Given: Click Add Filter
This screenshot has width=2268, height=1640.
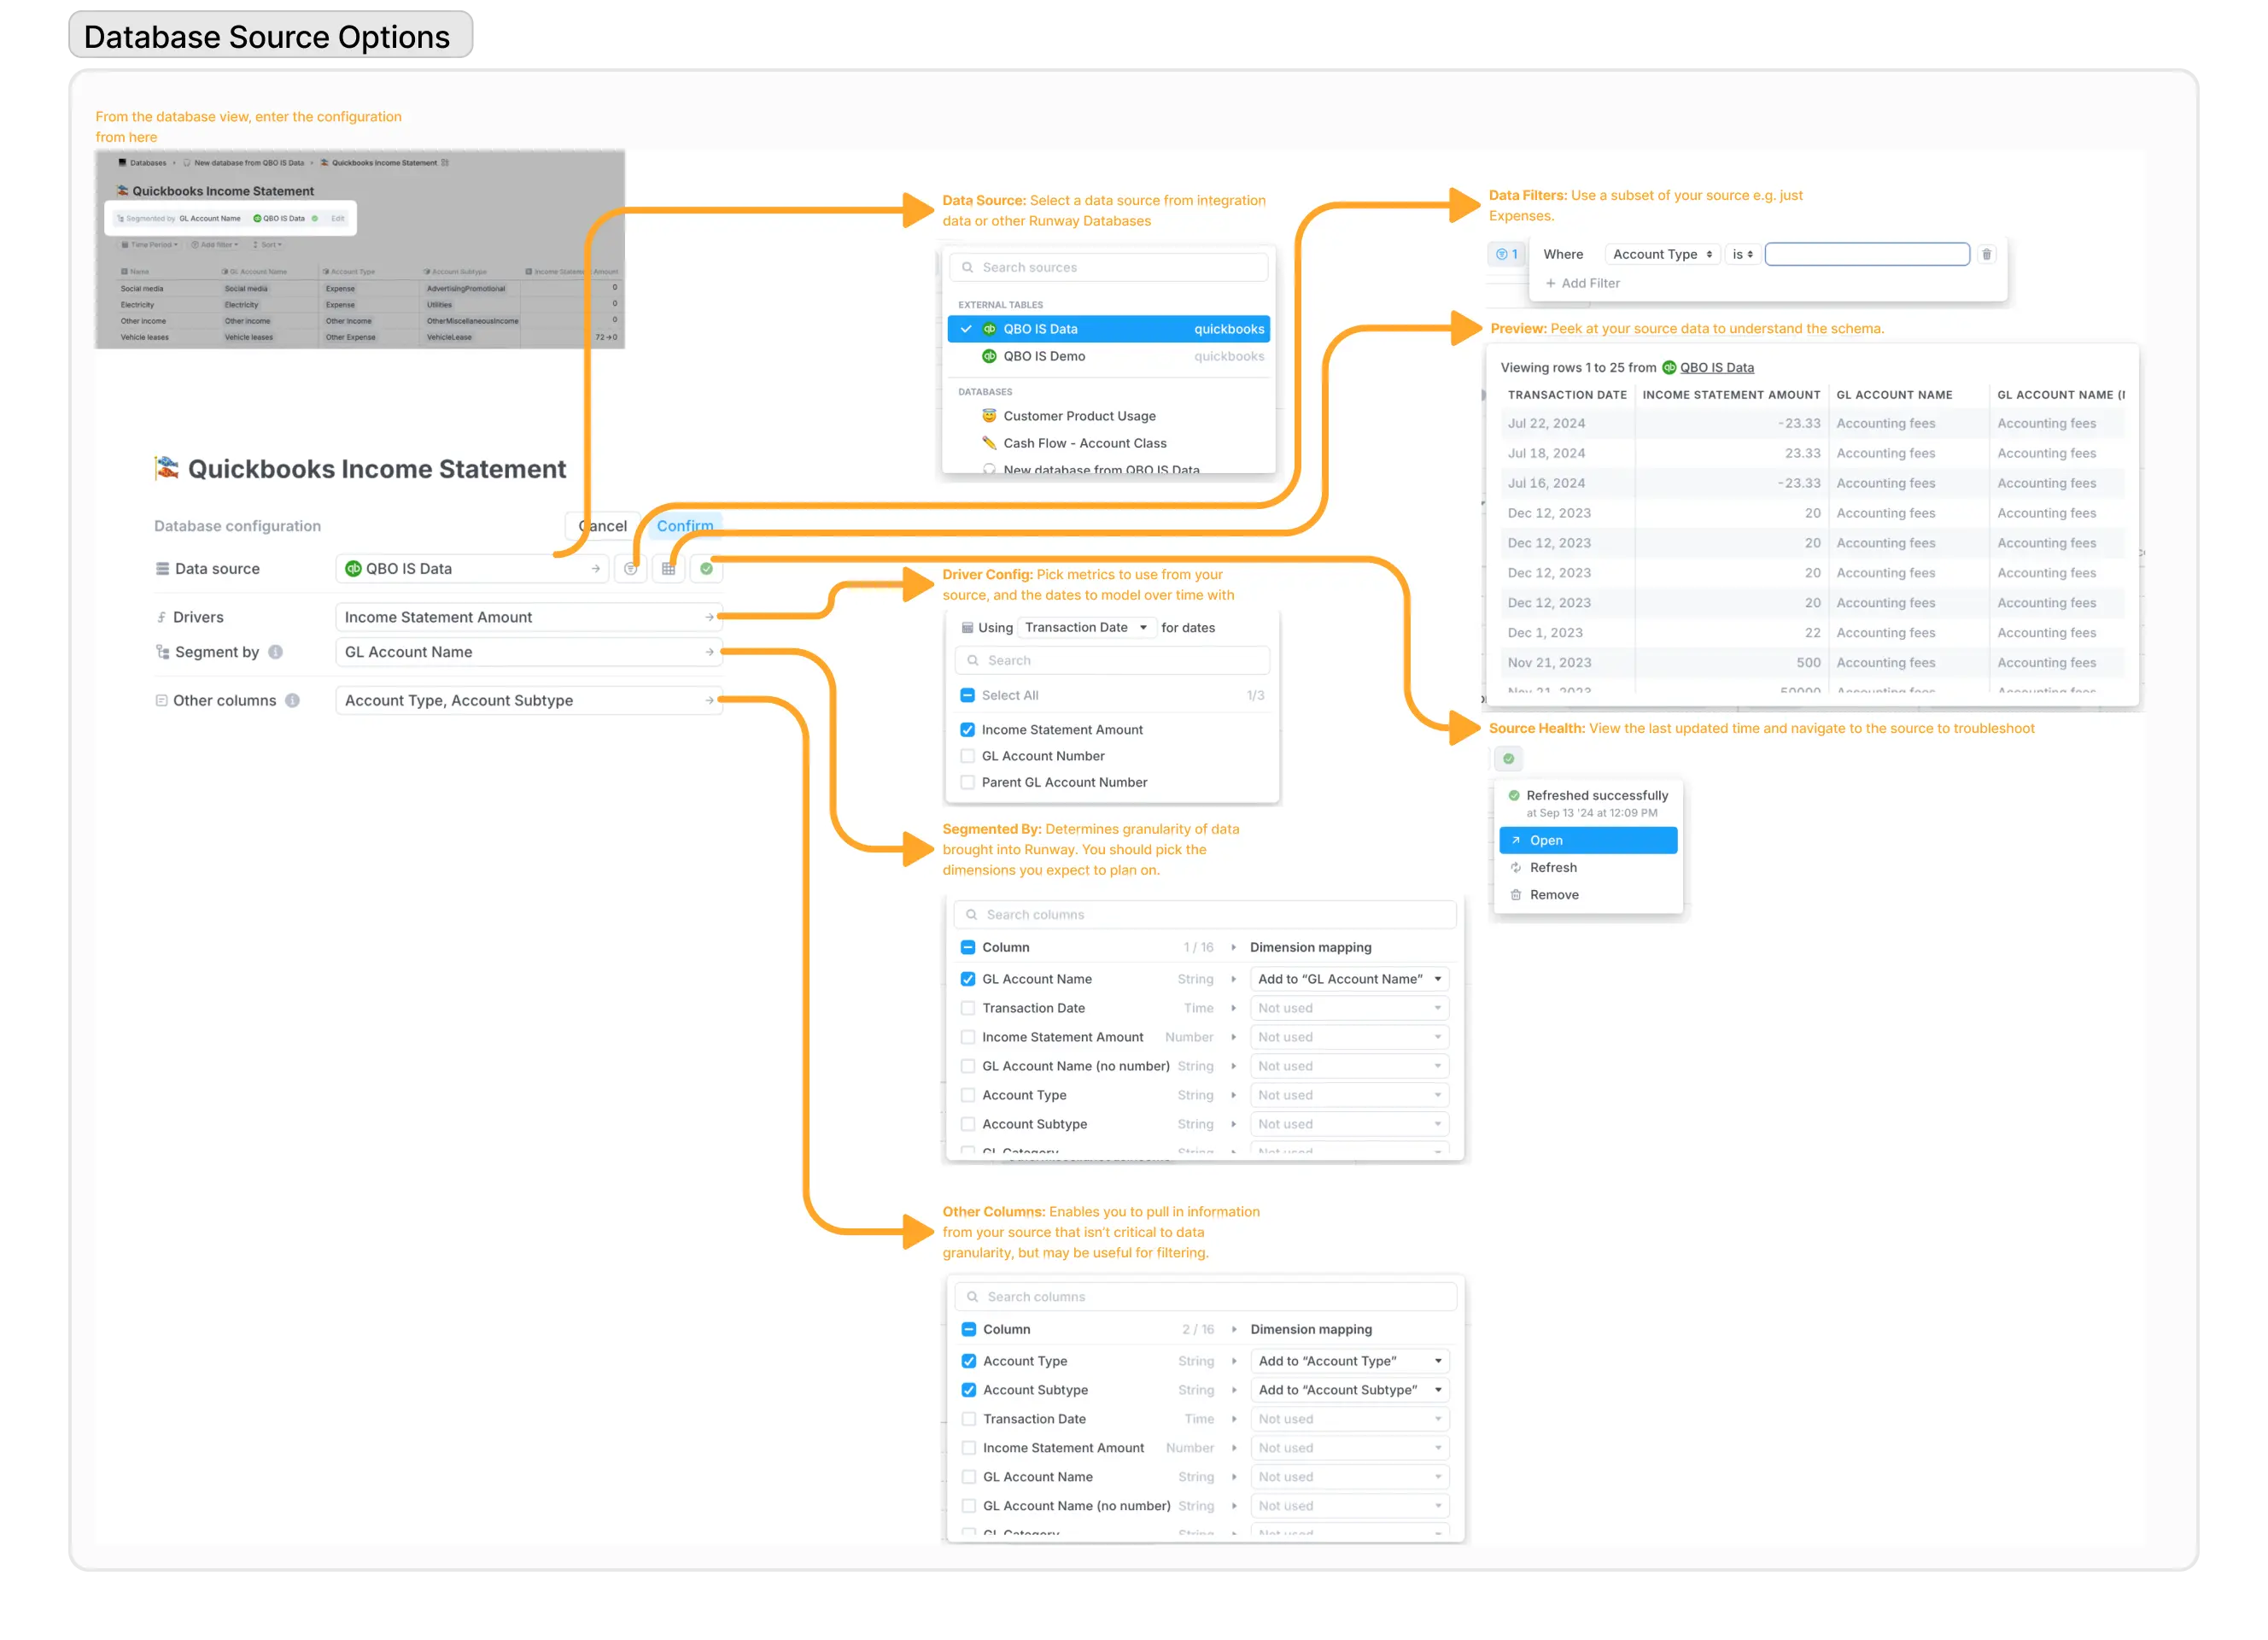Looking at the screenshot, I should 1582,284.
